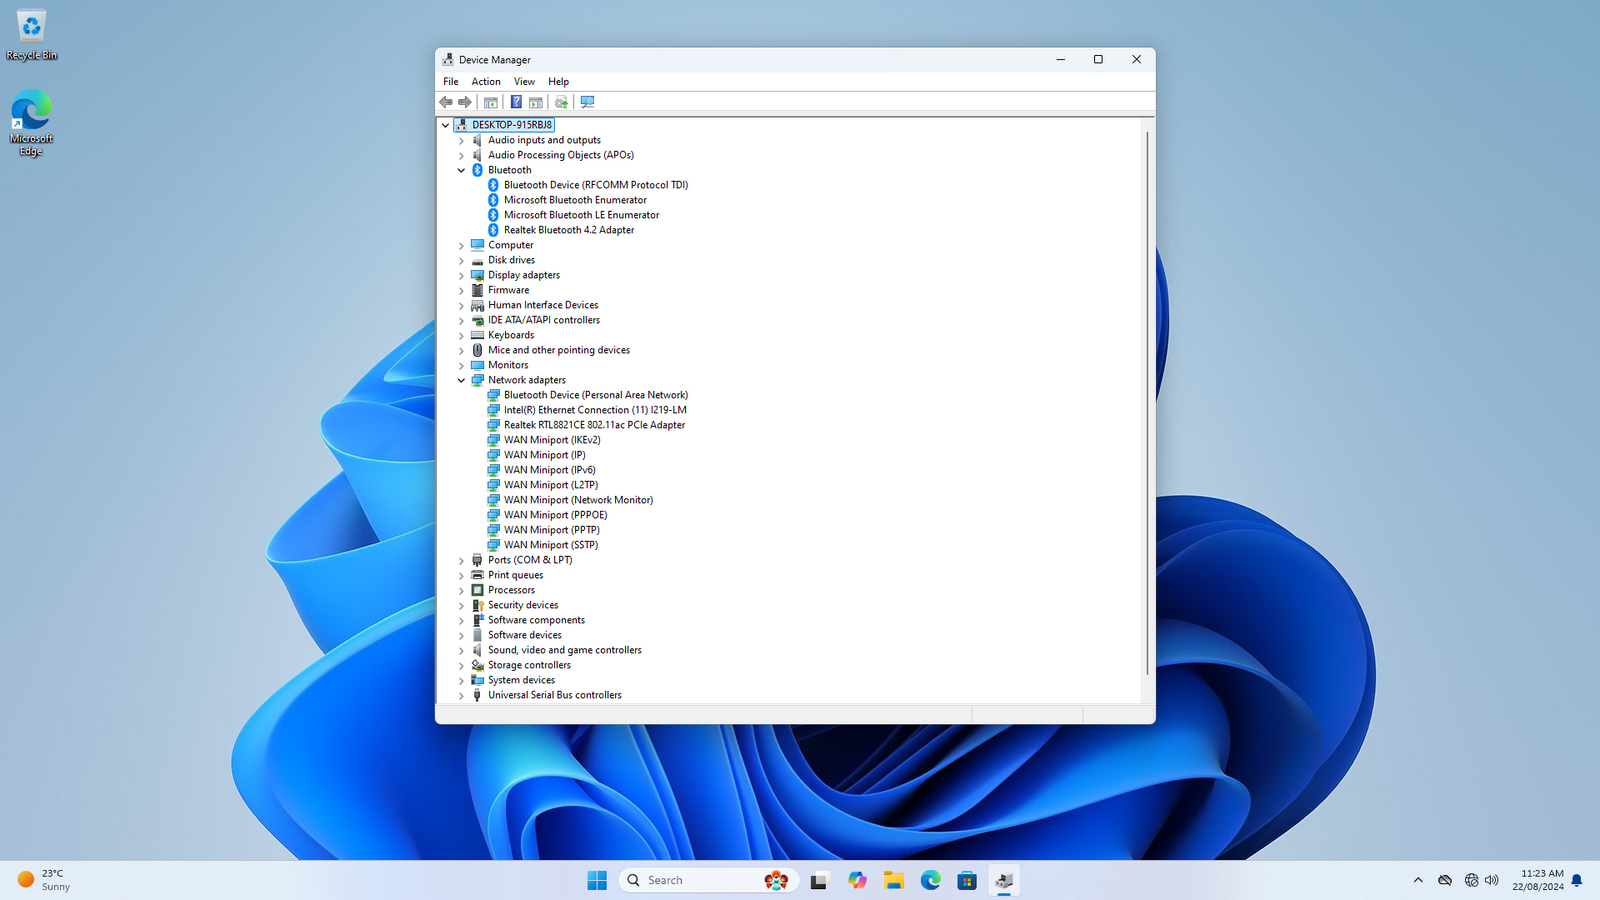Expand the System devices category
Viewport: 1600px width, 900px height.
point(461,680)
